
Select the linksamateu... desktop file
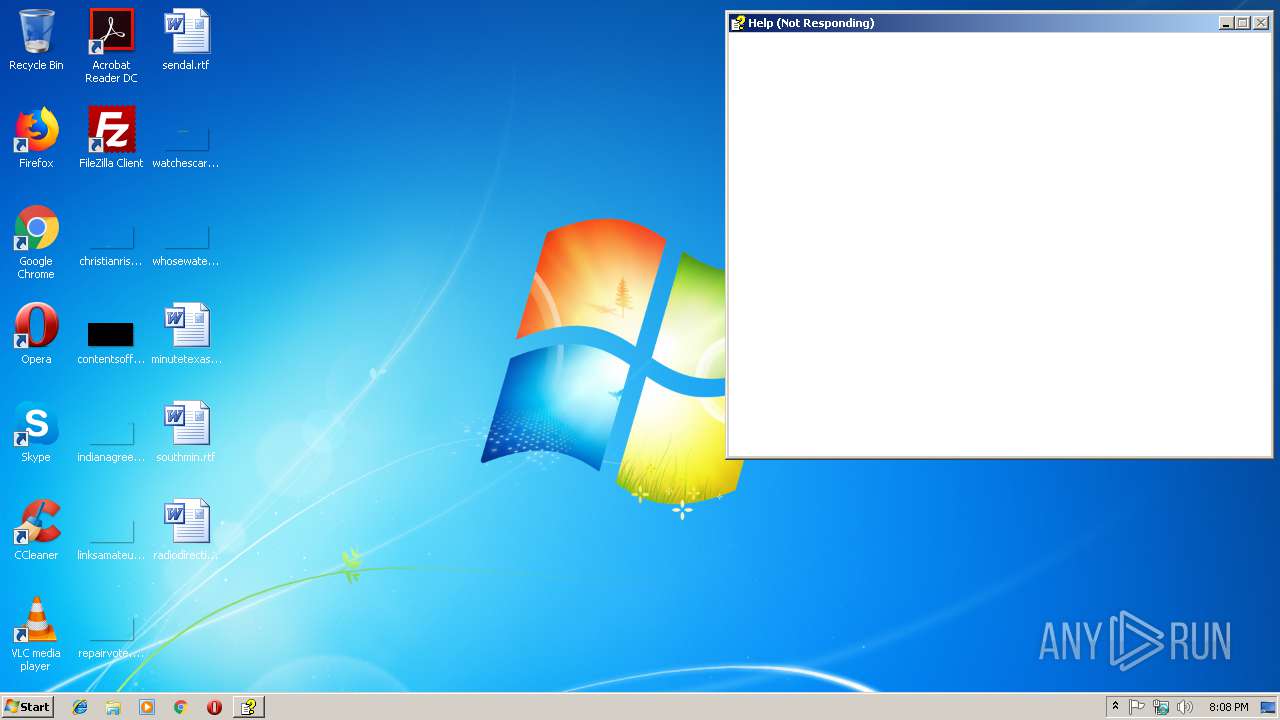coord(111,540)
